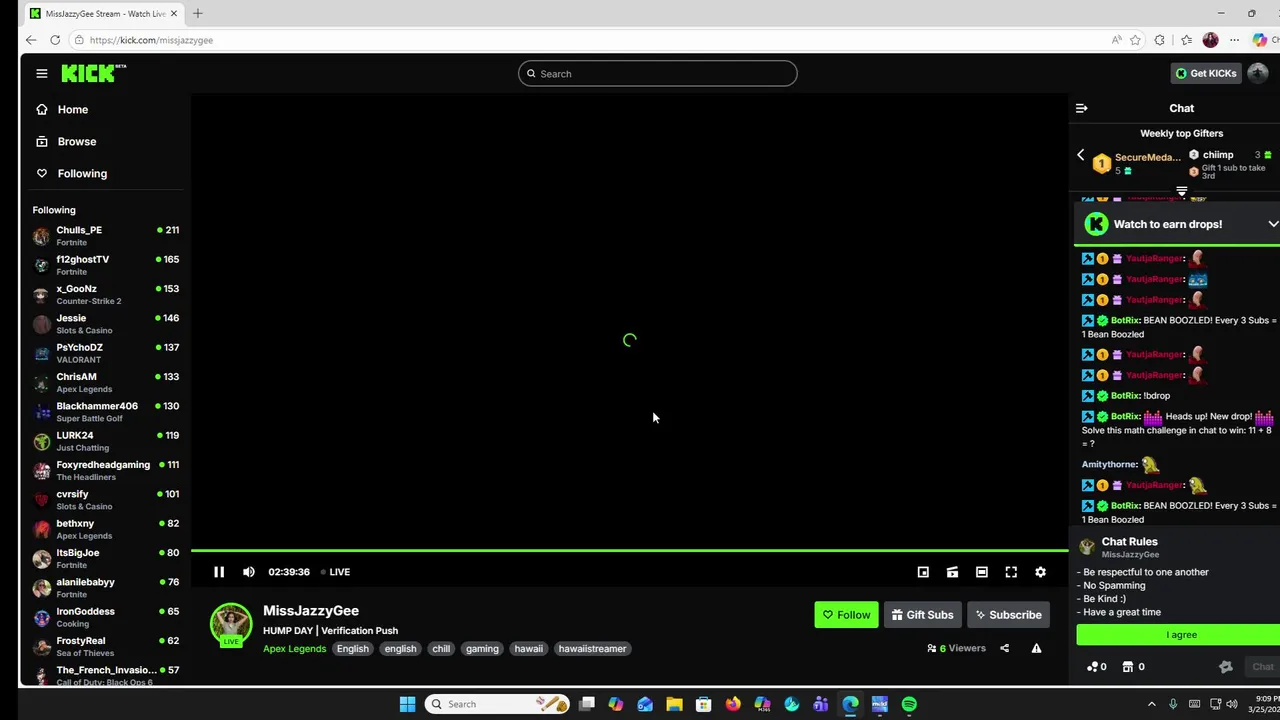Screen dimensions: 1280x720
Task: Click I agree to chat rules
Action: [x=1180, y=635]
